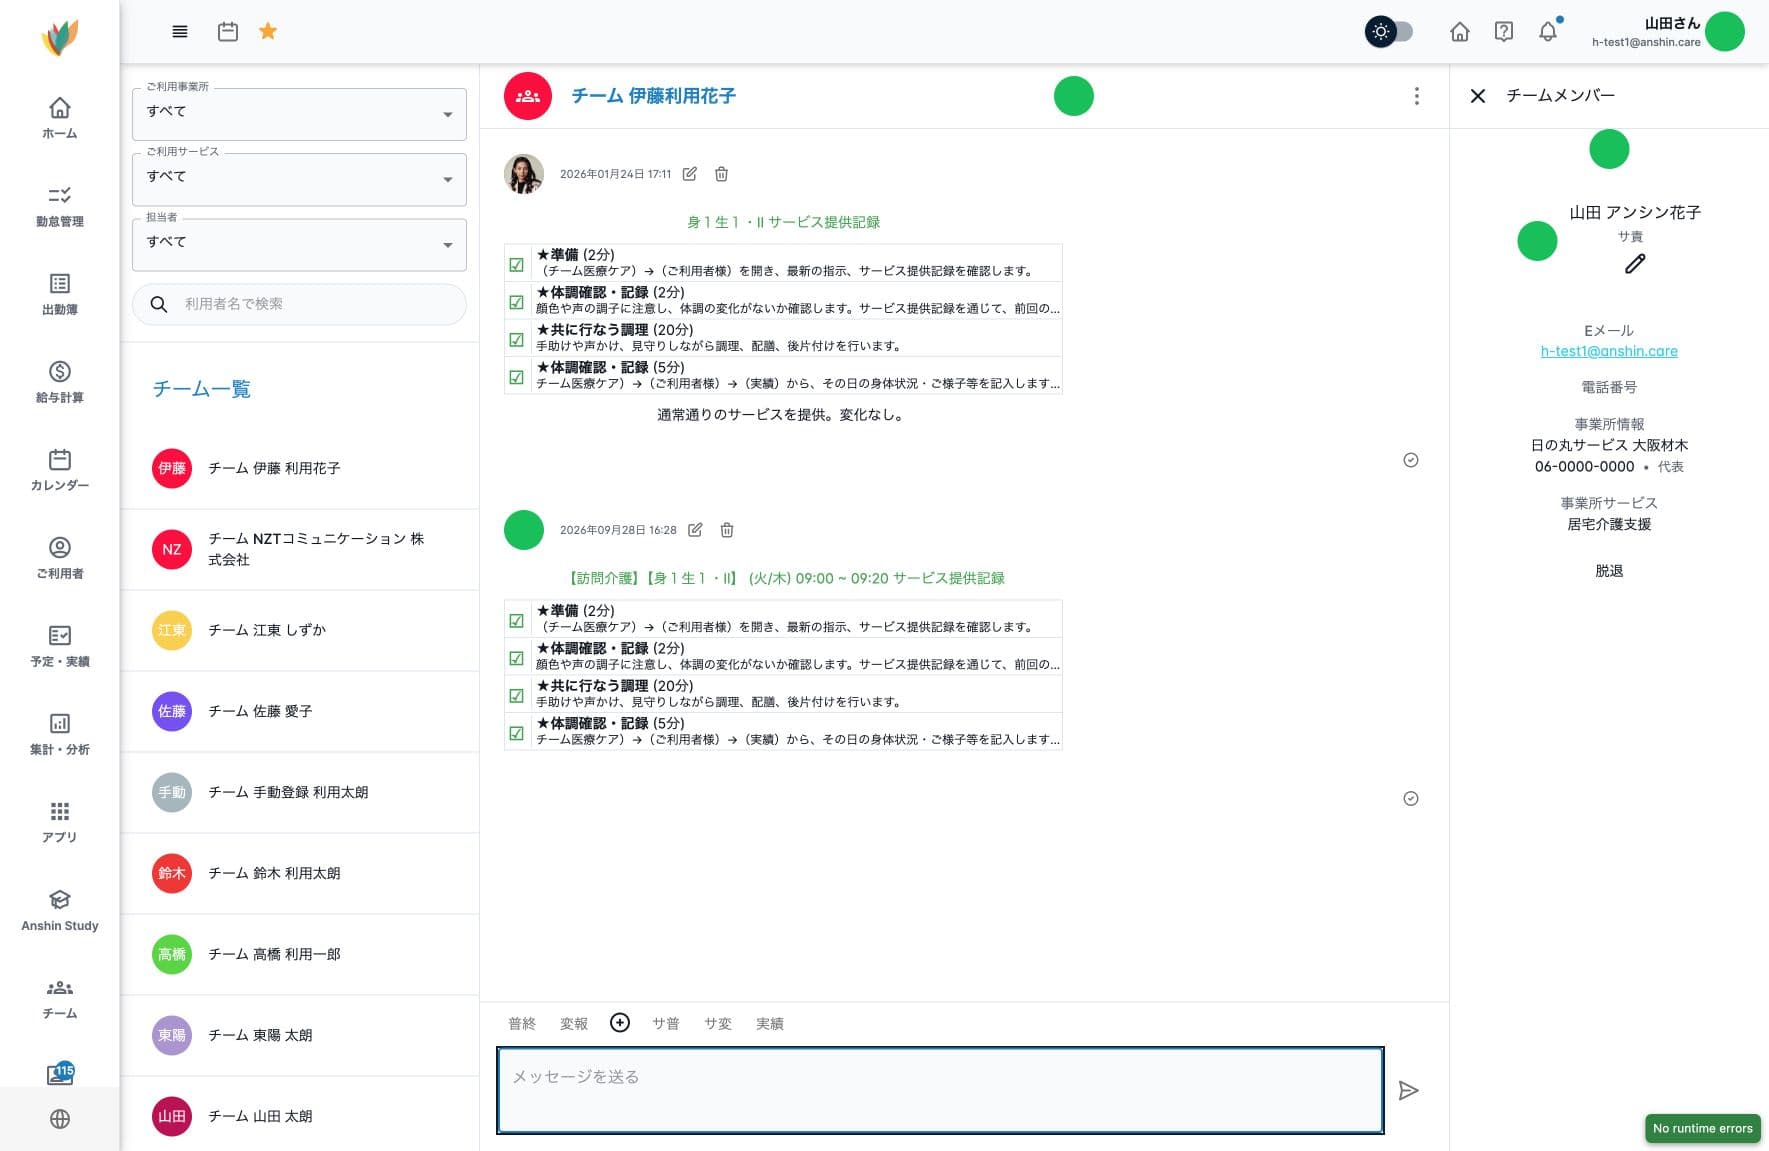Screen dimensions: 1769x1151
Task: Open the hamburger menu icon
Action: 180,32
